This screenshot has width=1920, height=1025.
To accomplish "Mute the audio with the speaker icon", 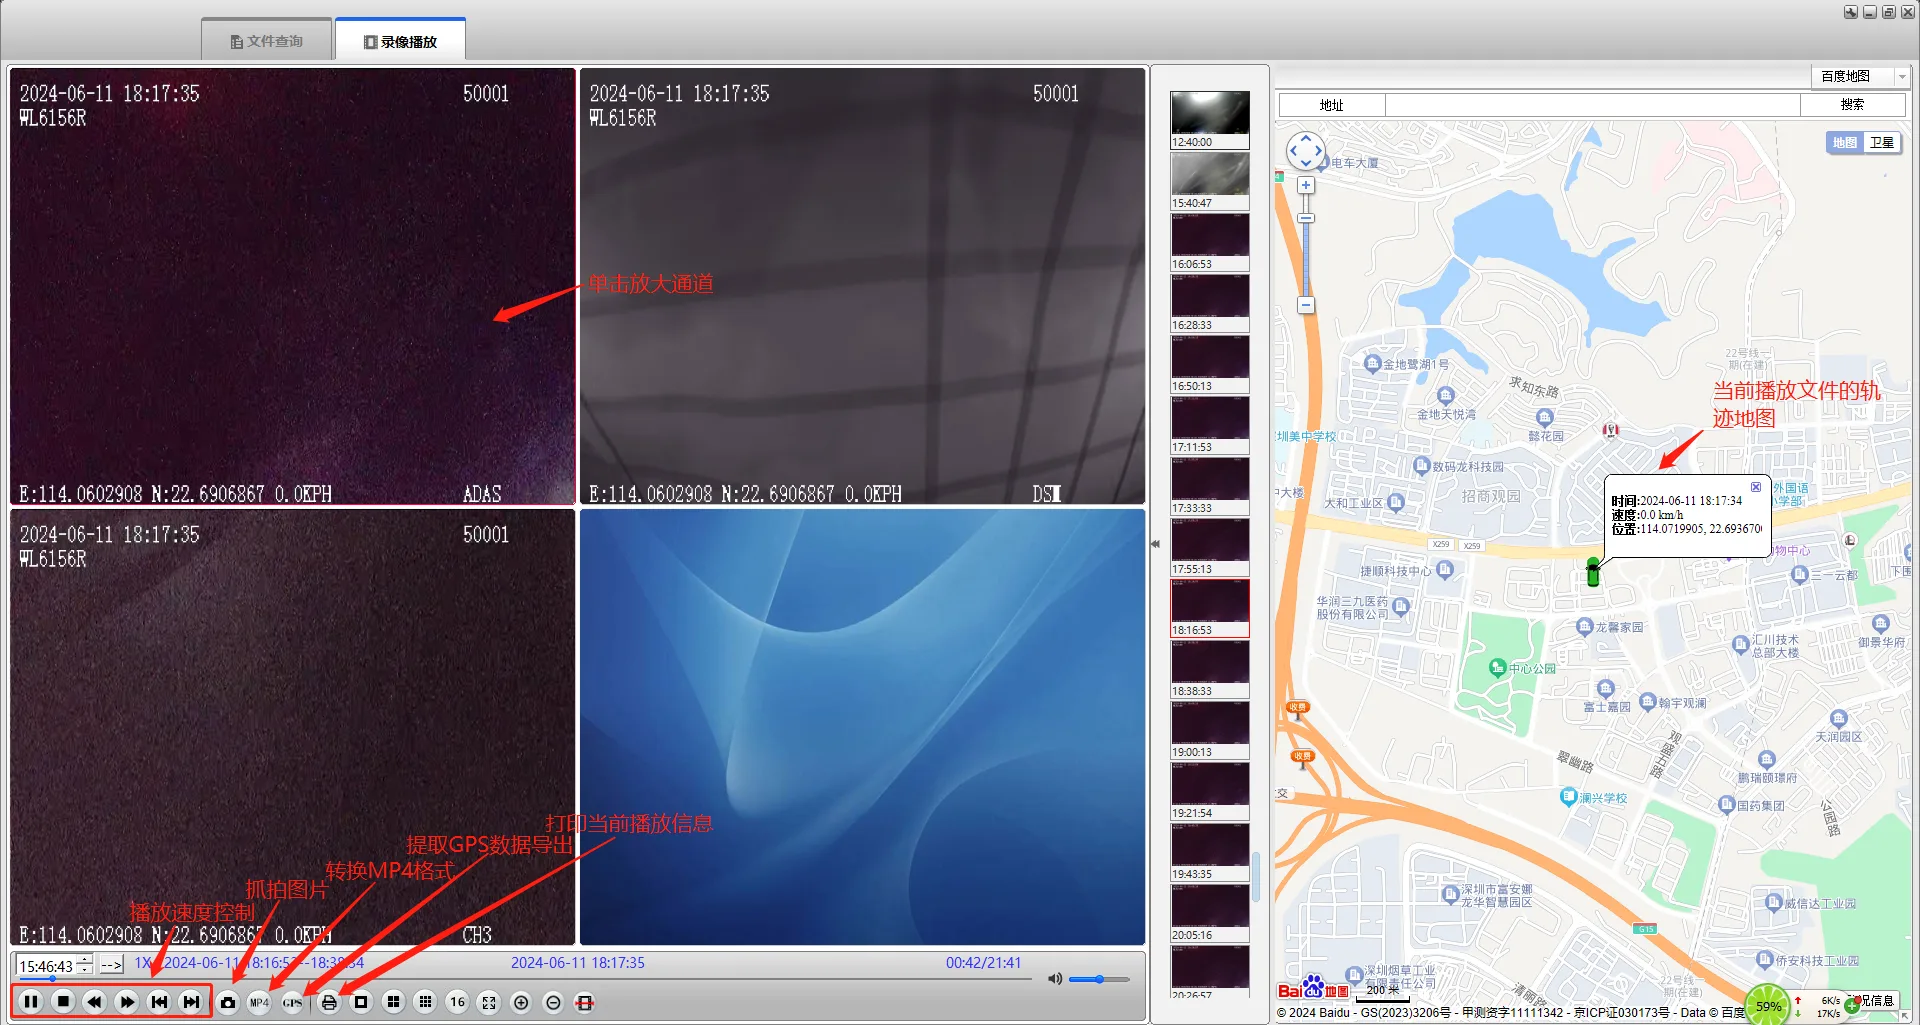I will point(1055,979).
